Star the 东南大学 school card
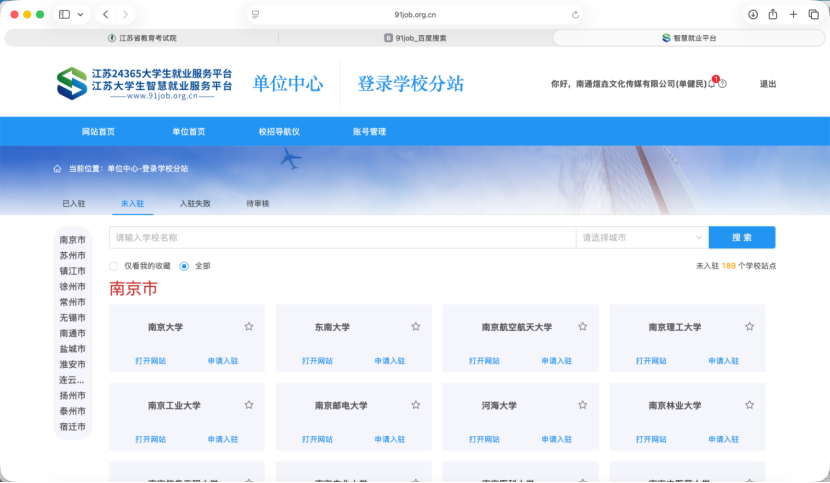This screenshot has width=830, height=483. [x=416, y=326]
